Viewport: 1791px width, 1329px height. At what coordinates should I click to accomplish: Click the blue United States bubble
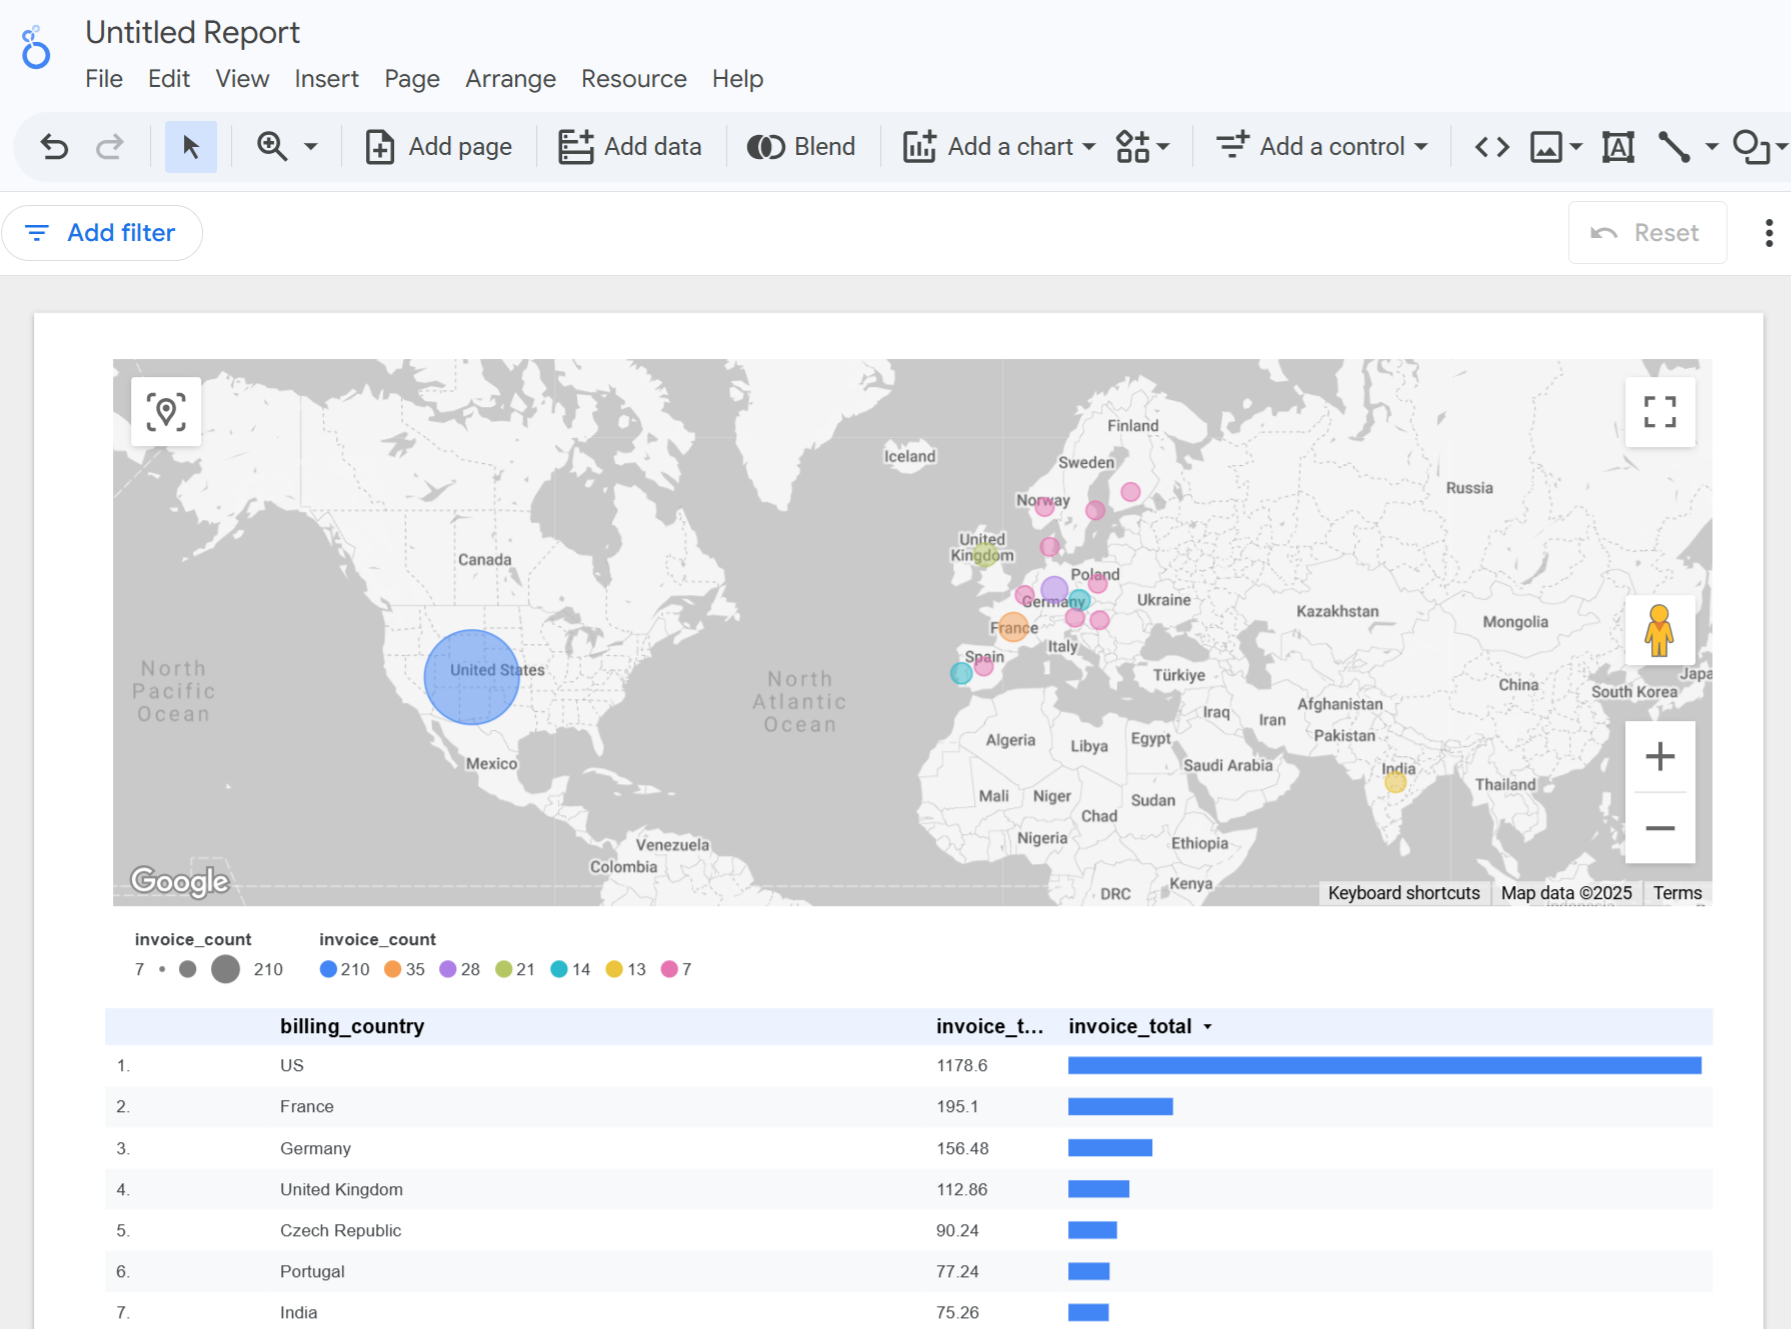click(471, 677)
